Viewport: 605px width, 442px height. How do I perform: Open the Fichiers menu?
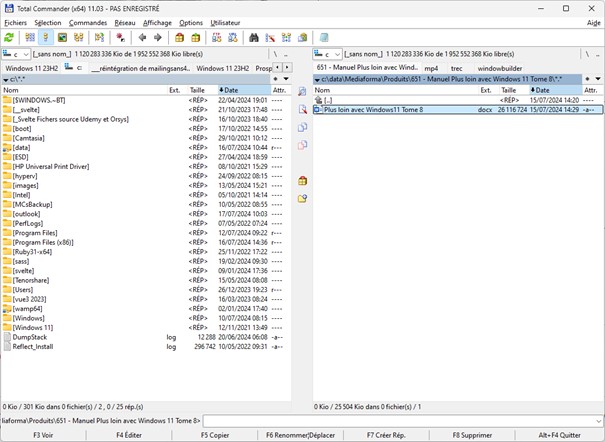point(15,22)
